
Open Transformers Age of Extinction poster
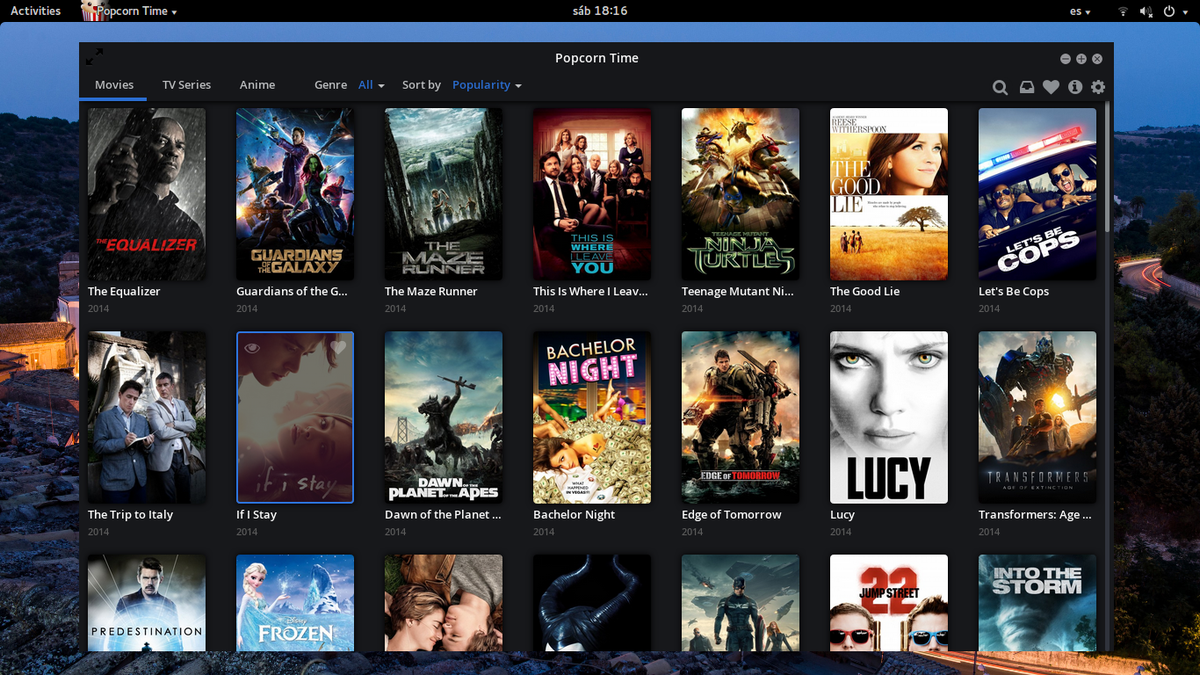click(1038, 417)
